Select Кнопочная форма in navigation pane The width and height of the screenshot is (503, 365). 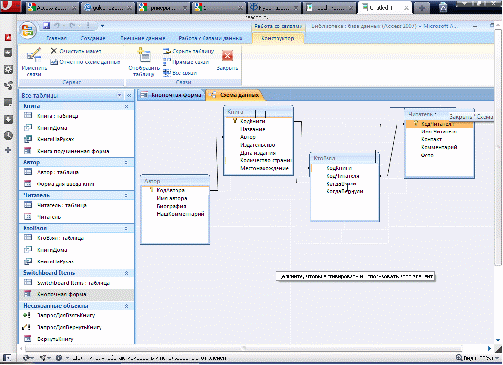[77, 294]
